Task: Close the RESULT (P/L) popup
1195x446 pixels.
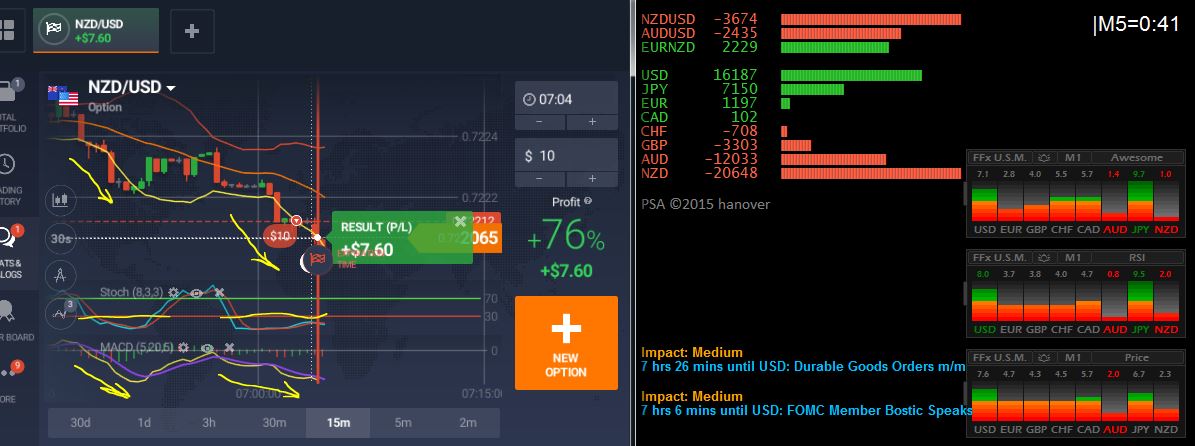Action: 460,222
